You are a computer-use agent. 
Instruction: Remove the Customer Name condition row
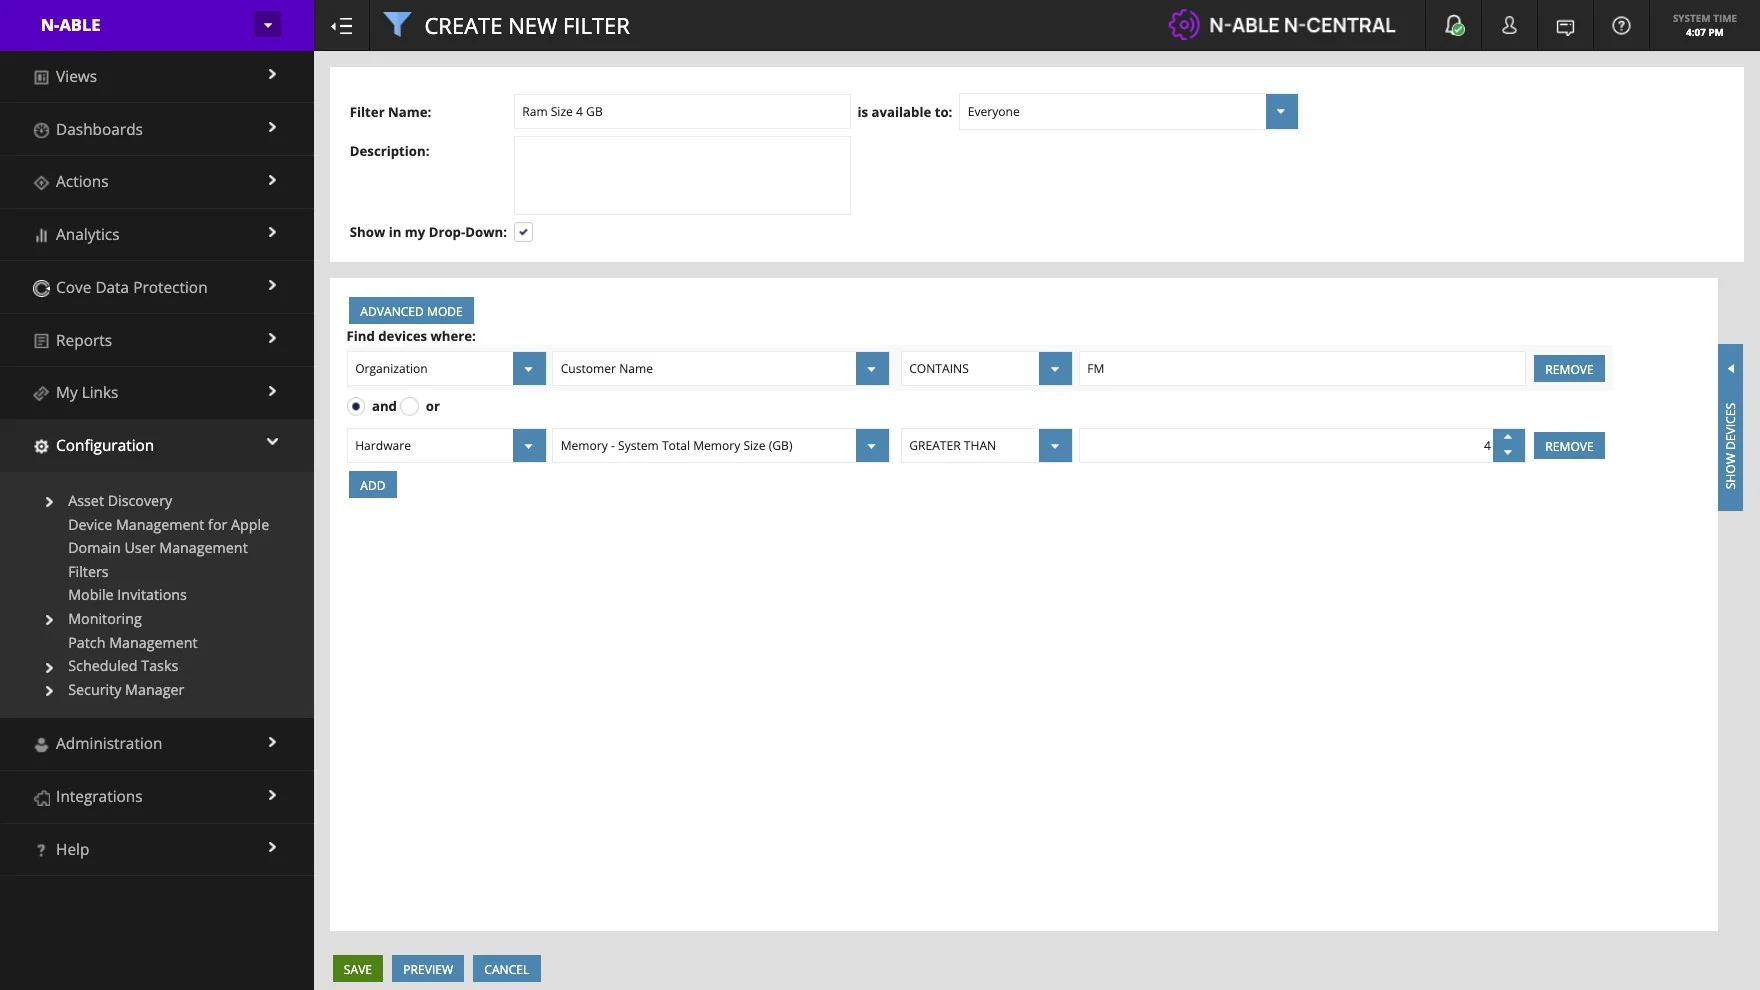1569,369
